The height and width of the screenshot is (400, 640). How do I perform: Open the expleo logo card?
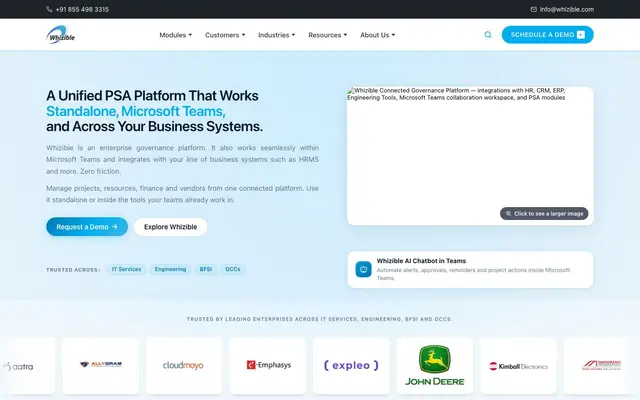351,366
